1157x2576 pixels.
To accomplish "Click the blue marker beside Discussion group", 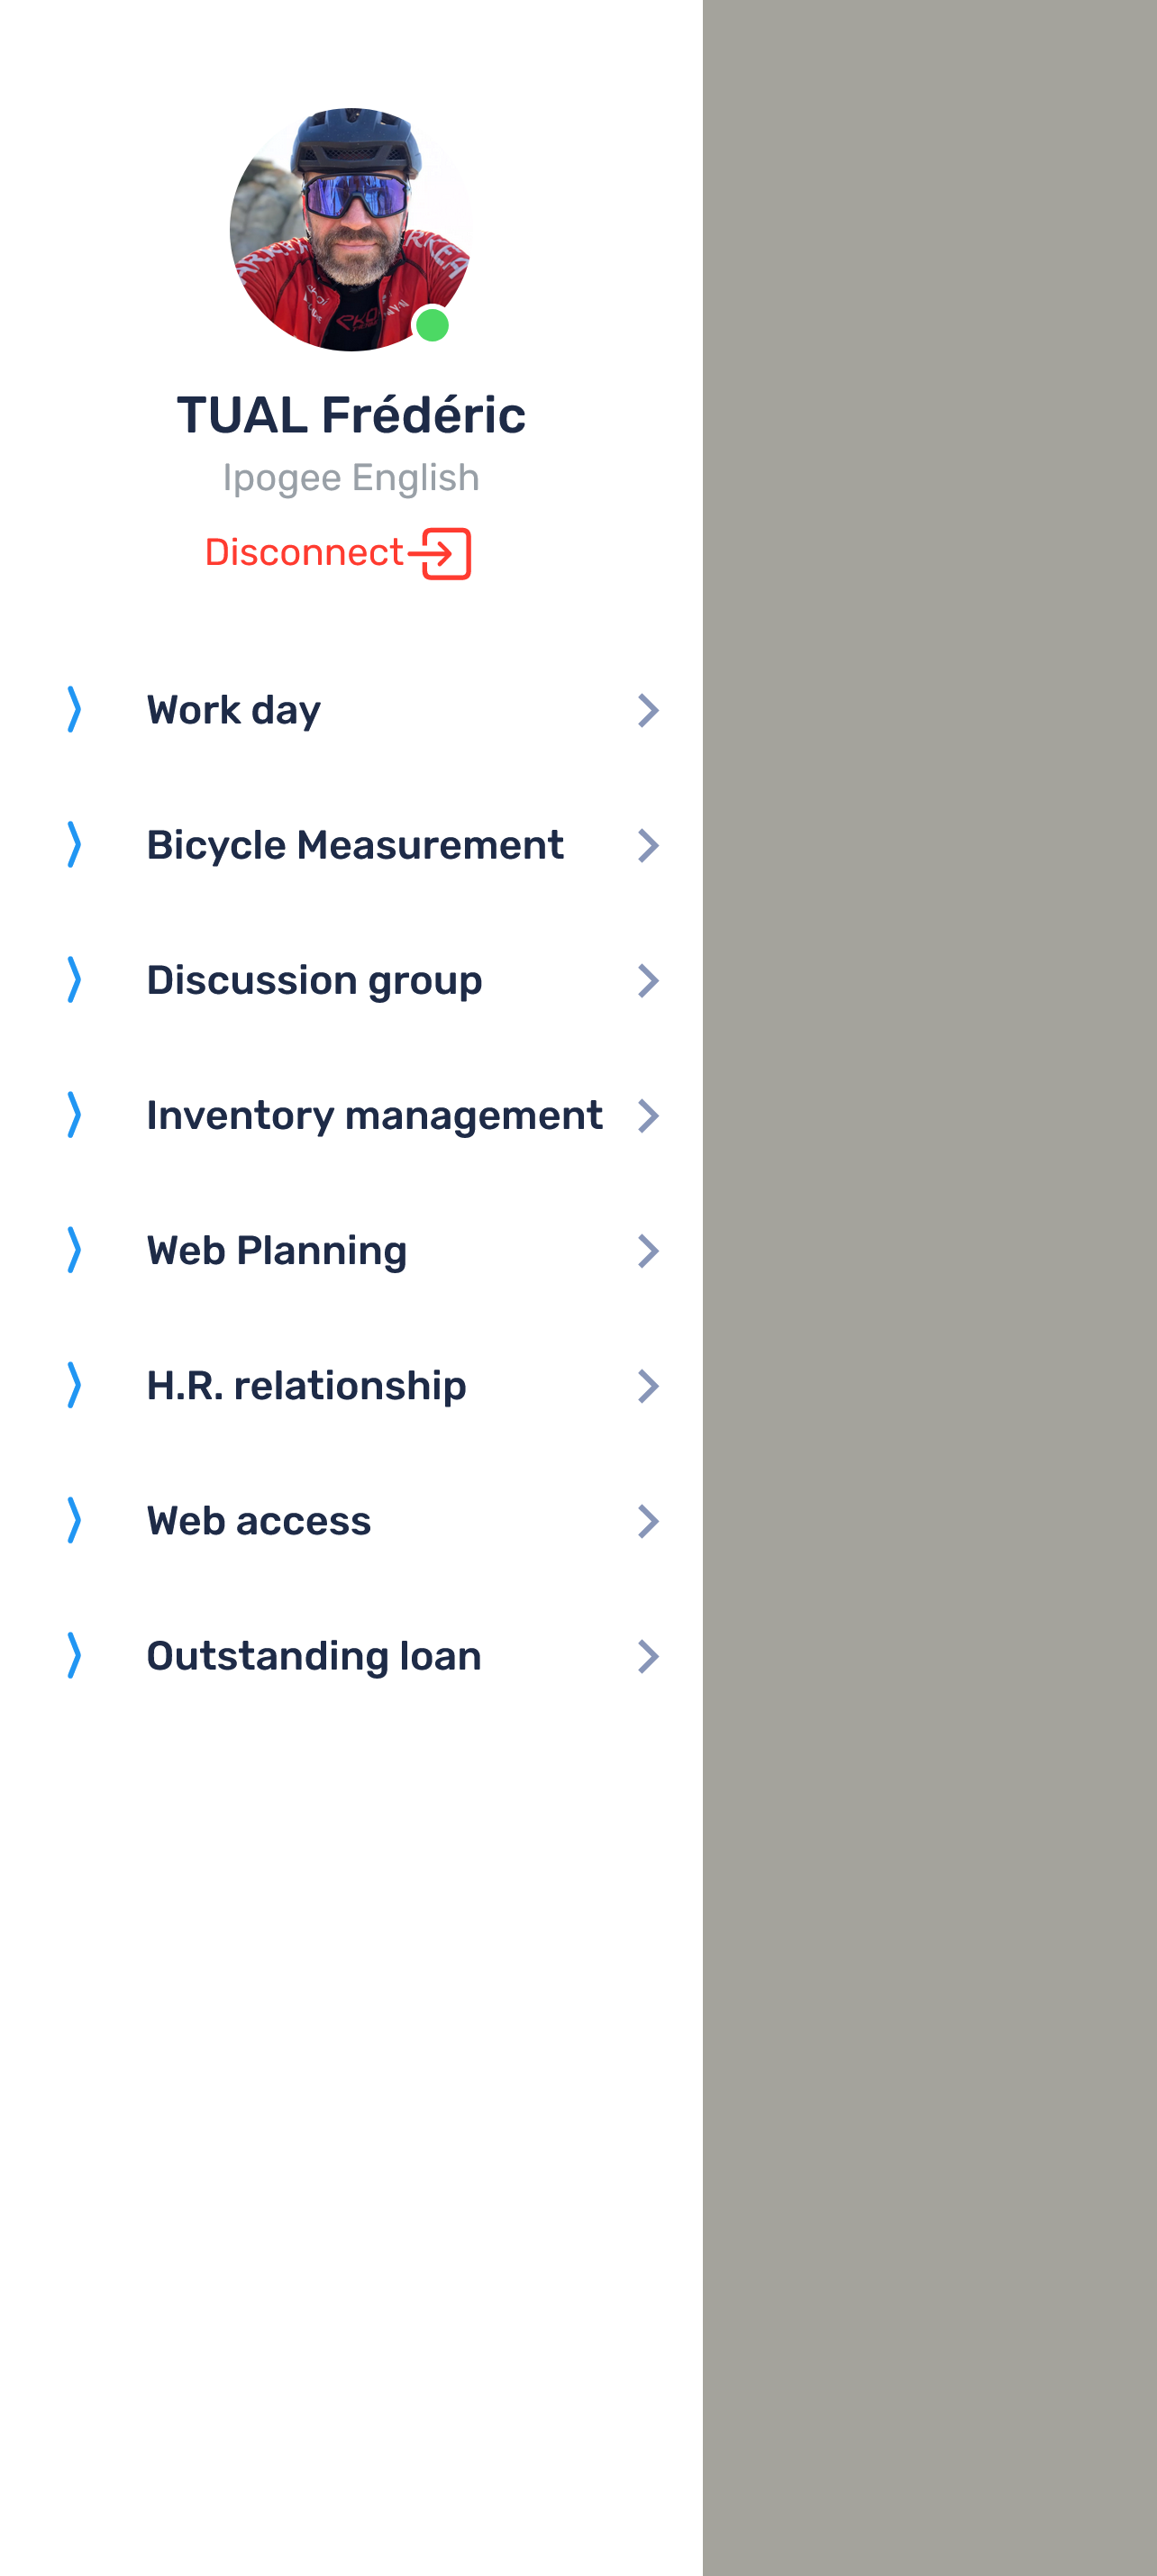I will tap(74, 980).
